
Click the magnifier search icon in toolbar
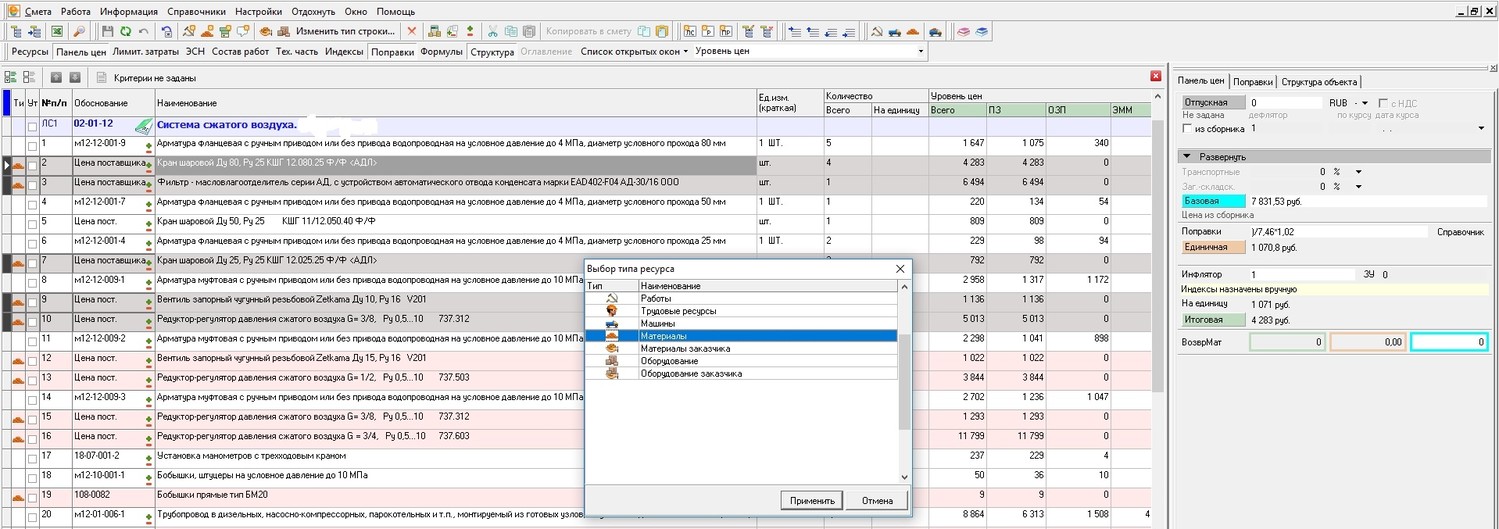[80, 31]
